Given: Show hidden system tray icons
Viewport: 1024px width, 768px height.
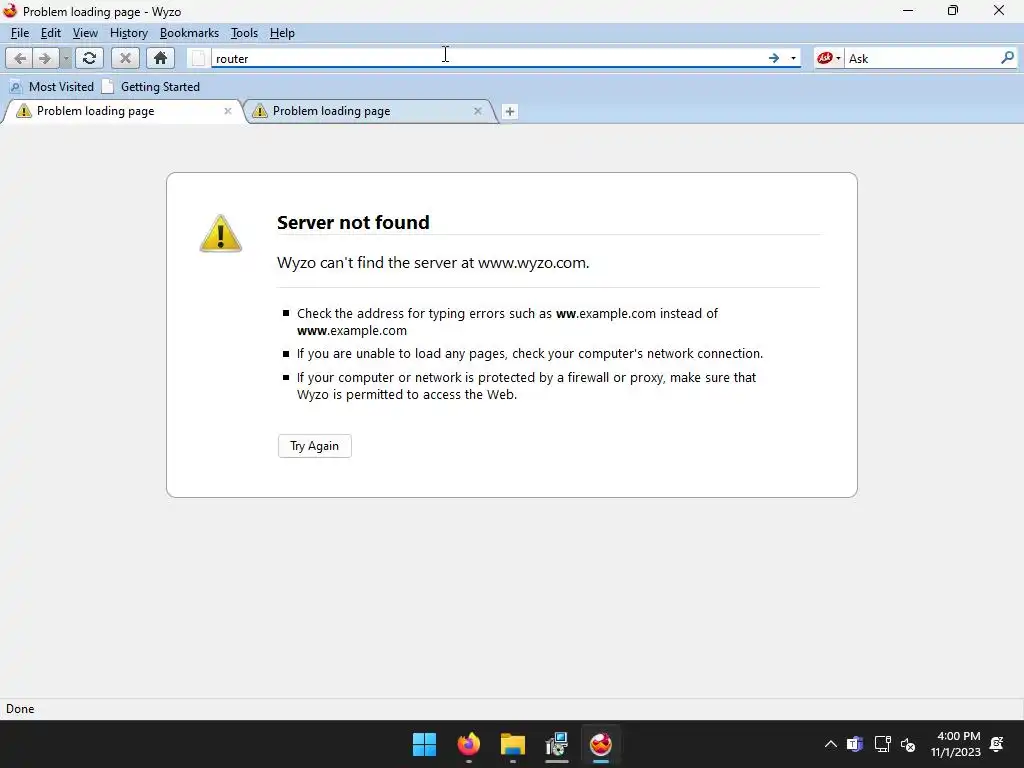Looking at the screenshot, I should 831,744.
